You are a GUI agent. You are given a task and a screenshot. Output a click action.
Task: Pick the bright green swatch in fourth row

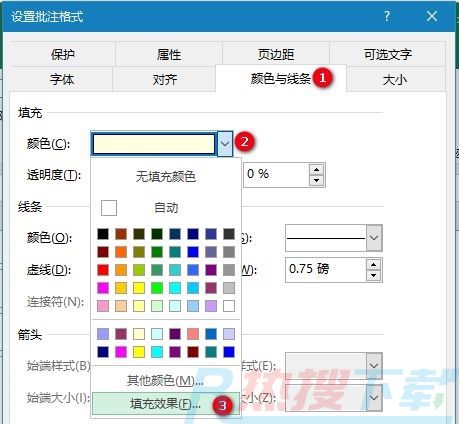coord(157,288)
